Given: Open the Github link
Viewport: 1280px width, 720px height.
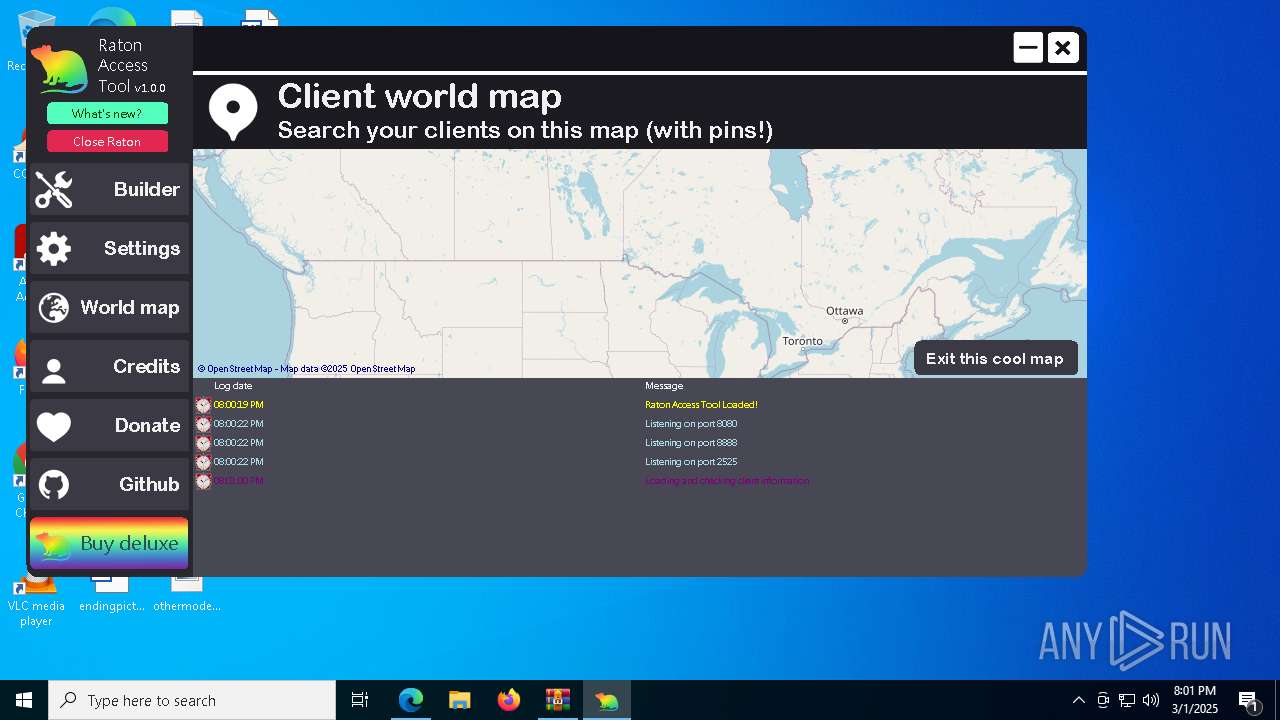Looking at the screenshot, I should 109,485.
